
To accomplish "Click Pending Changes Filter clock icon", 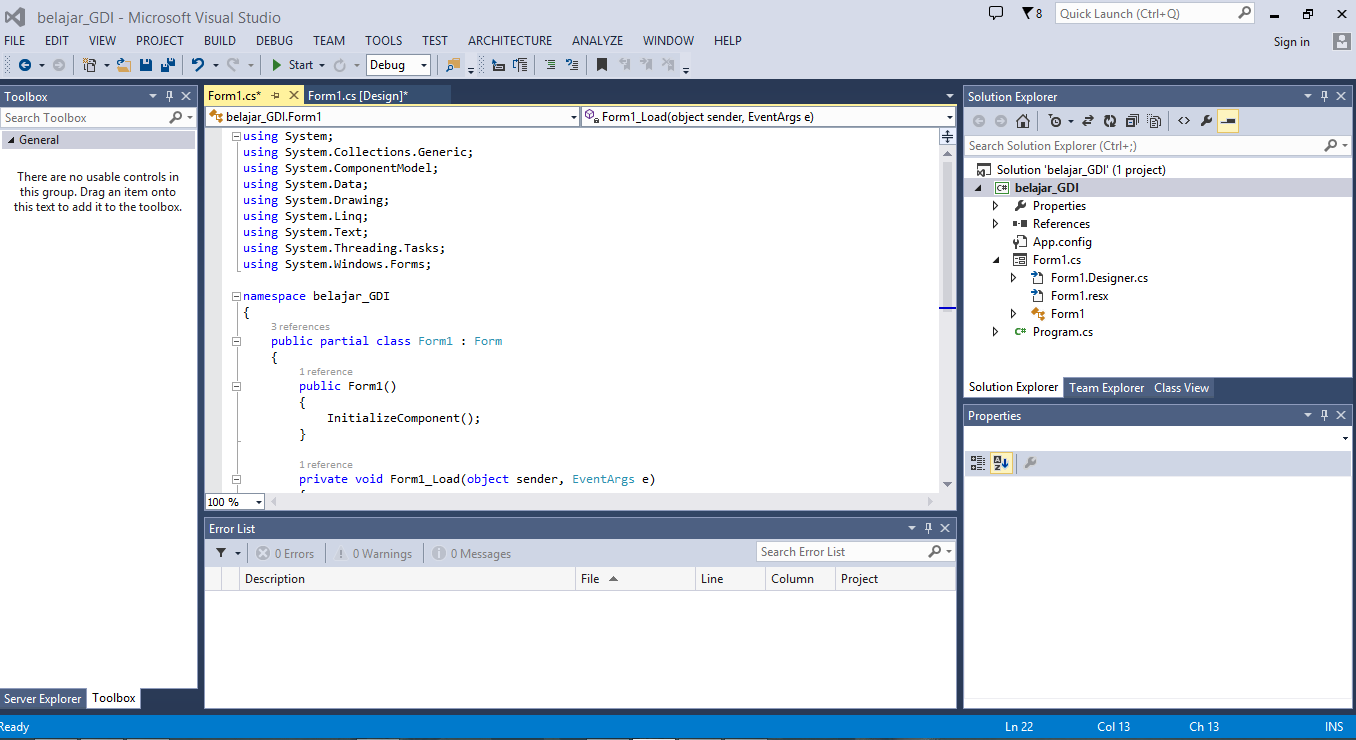I will tap(1055, 121).
